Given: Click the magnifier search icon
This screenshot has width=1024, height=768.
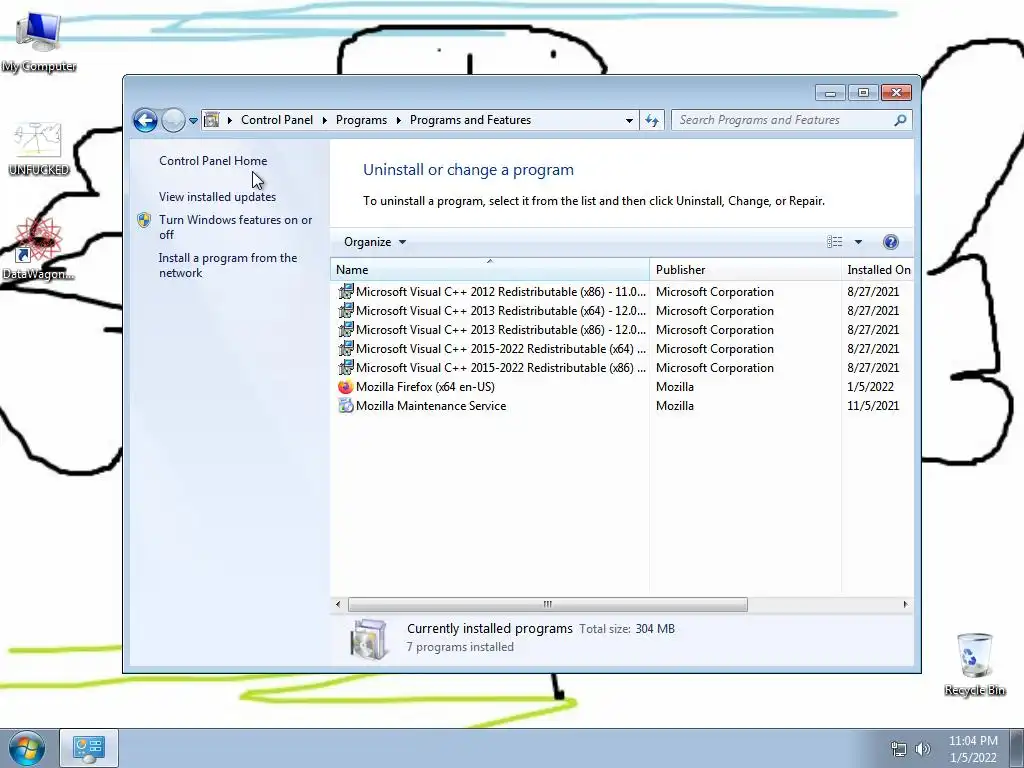Looking at the screenshot, I should tap(900, 120).
